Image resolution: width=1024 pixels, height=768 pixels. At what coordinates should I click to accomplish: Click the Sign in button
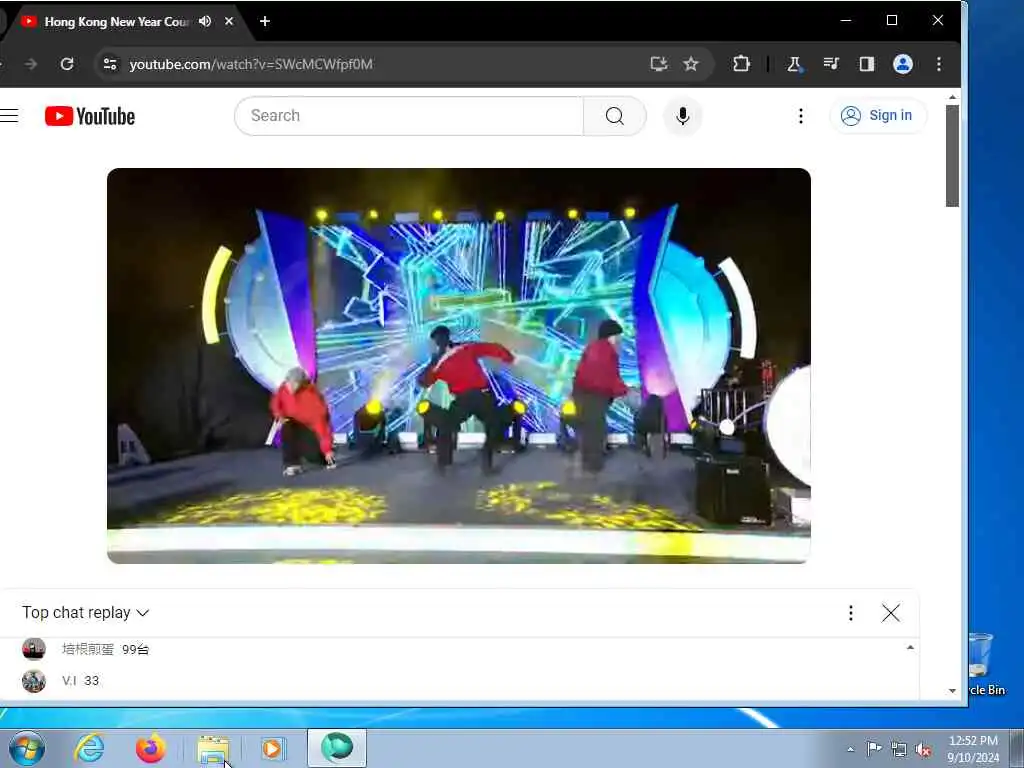[878, 116]
